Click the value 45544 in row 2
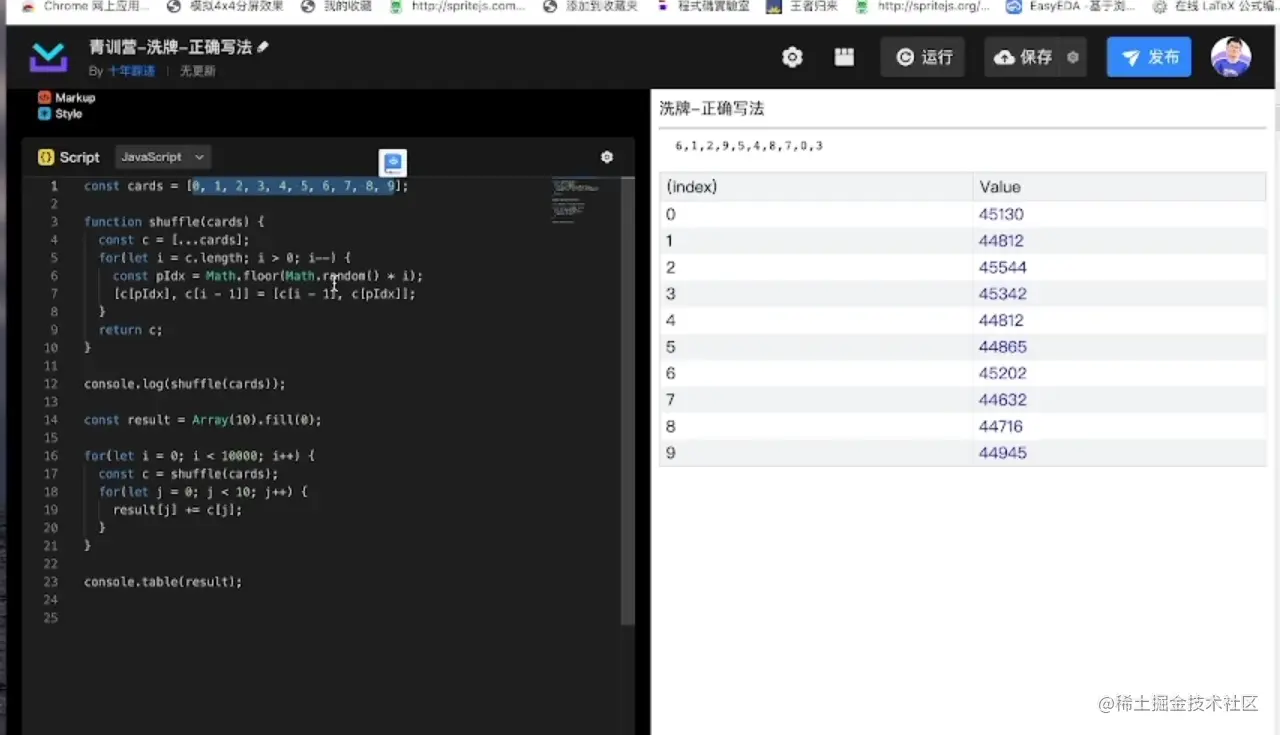The image size is (1280, 735). pos(1003,267)
